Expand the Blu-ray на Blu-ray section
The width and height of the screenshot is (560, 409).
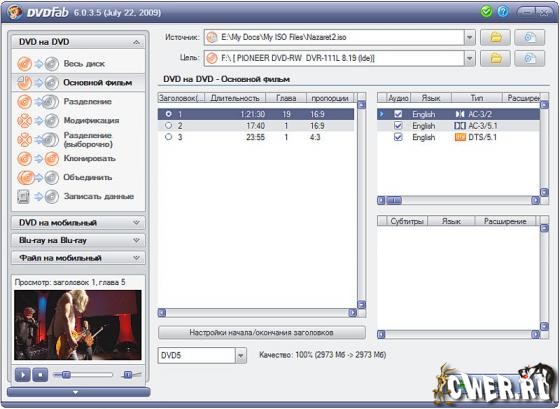coord(136,240)
